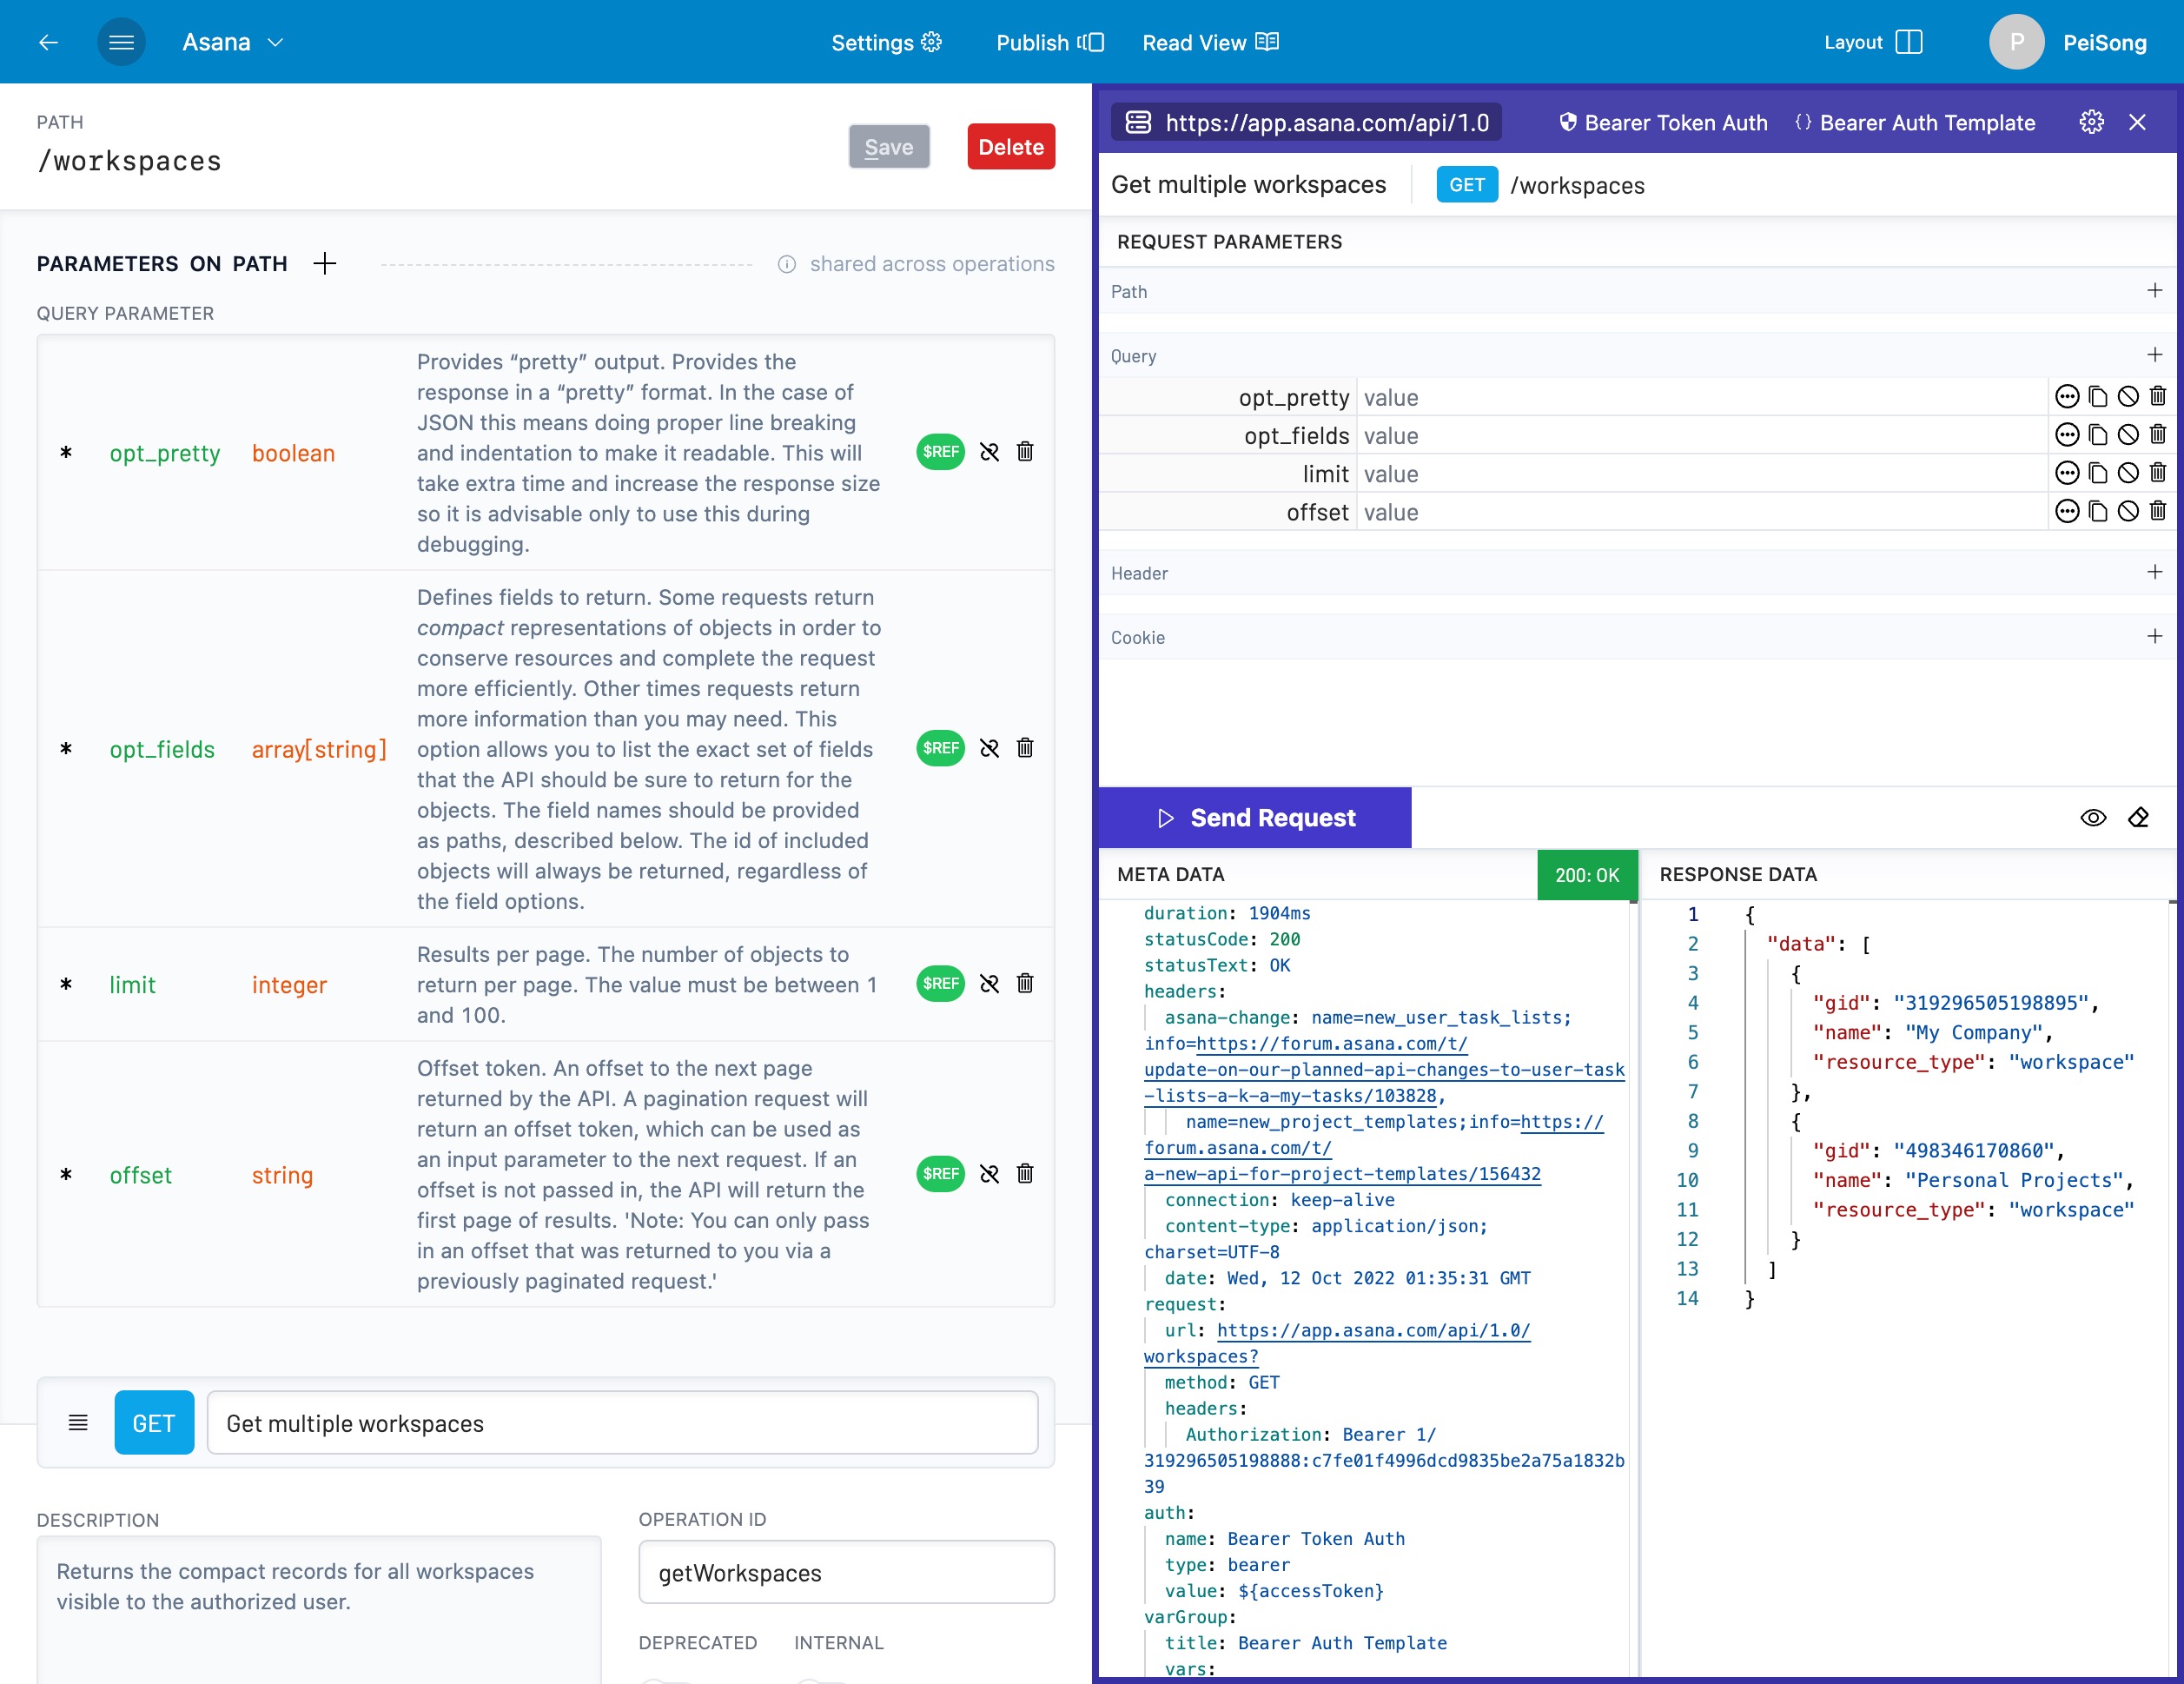Remove the offset query parameter
This screenshot has height=1684, width=2184.
point(2158,511)
